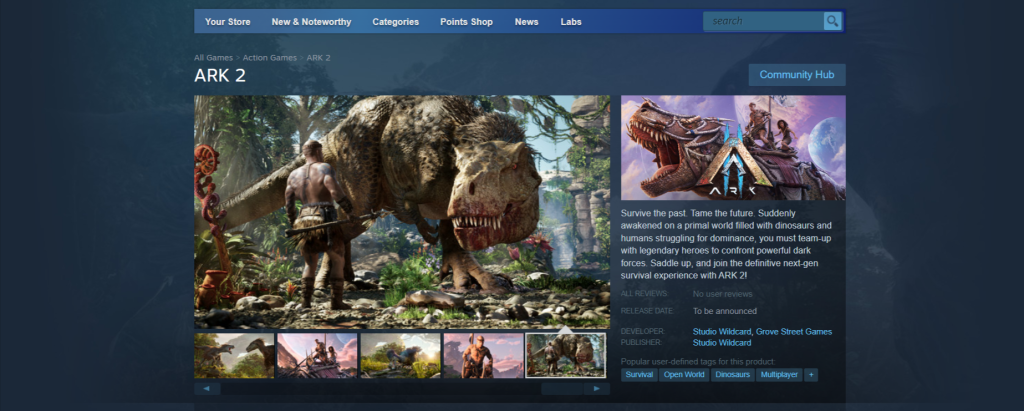Image resolution: width=1024 pixels, height=411 pixels.
Task: Click the right scroll arrow under thumbnails
Action: 597,388
